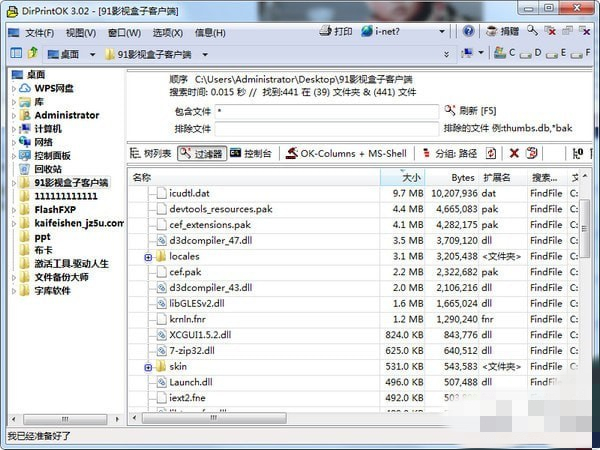Open the 视图(V) menu
Viewport: 600px width, 450px height.
click(81, 33)
